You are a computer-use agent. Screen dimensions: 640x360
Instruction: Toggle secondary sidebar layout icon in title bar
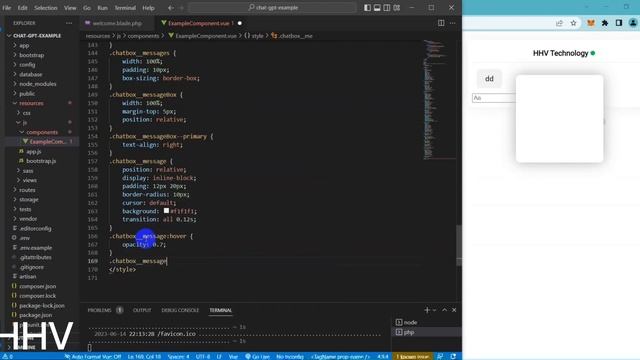coord(387,7)
